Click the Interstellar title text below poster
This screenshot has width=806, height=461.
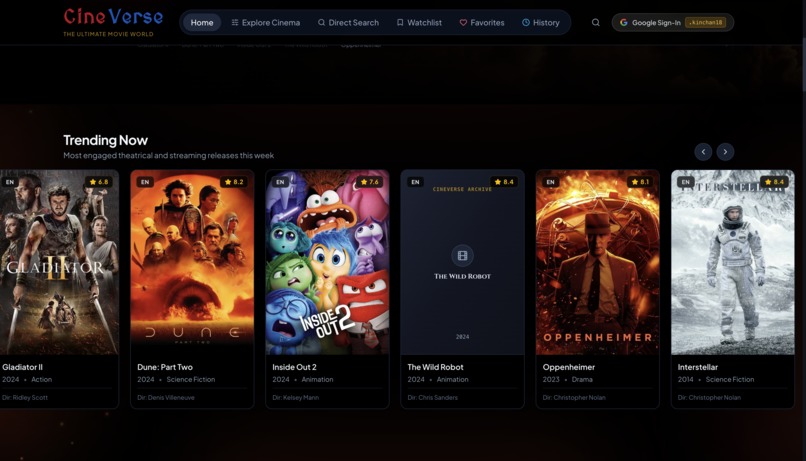coord(698,367)
